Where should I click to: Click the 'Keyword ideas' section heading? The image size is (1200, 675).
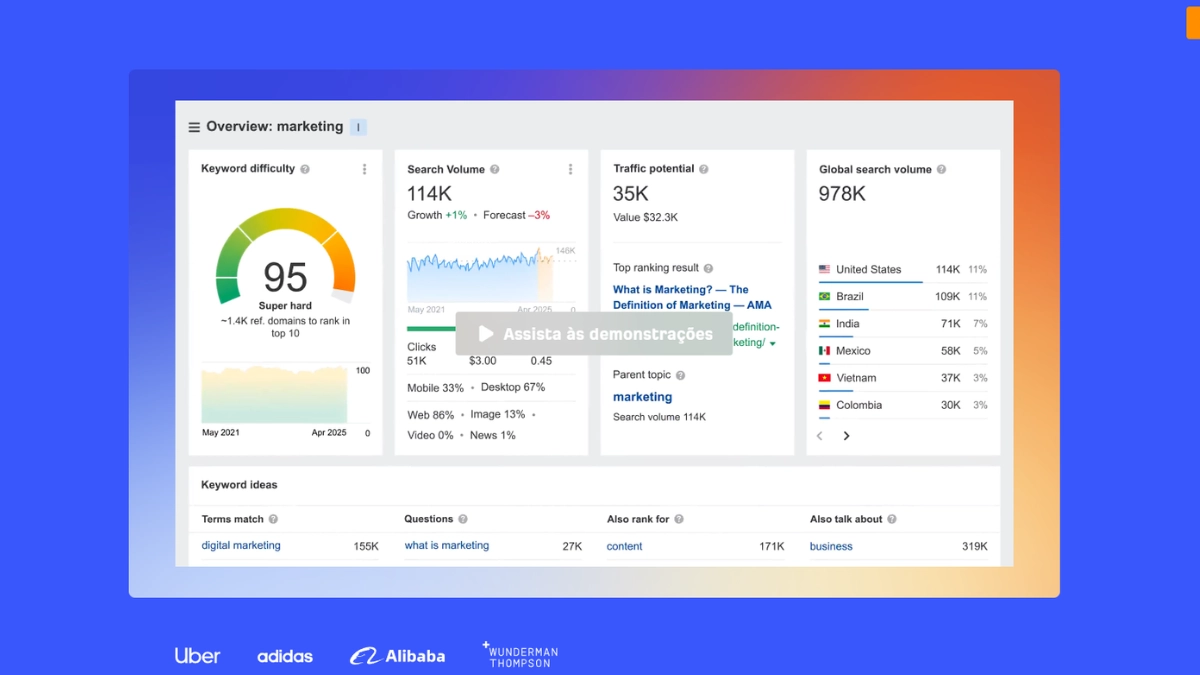[239, 485]
